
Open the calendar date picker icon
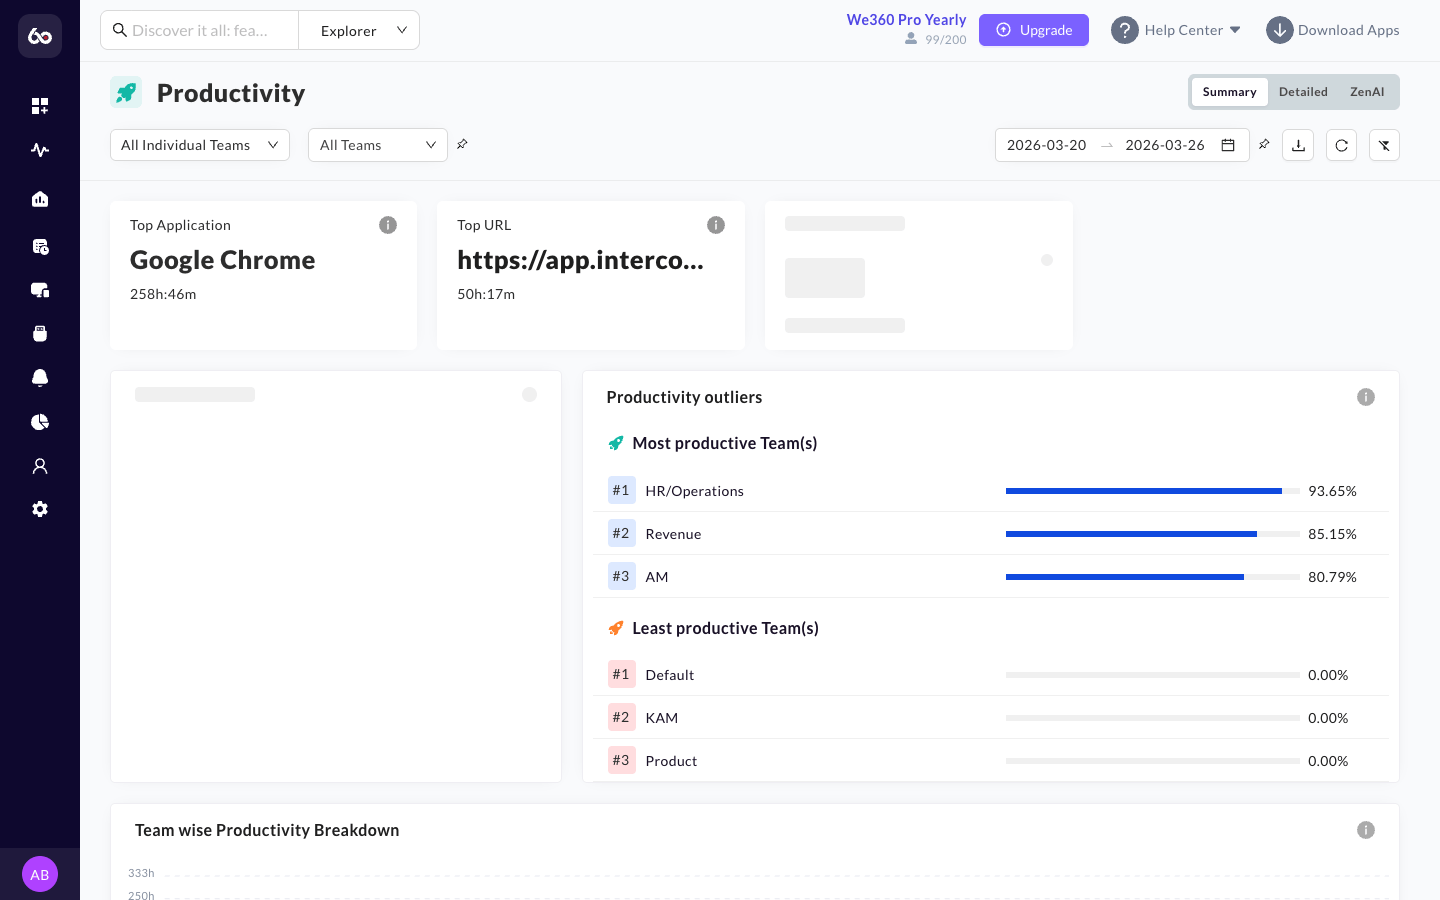click(x=1228, y=145)
